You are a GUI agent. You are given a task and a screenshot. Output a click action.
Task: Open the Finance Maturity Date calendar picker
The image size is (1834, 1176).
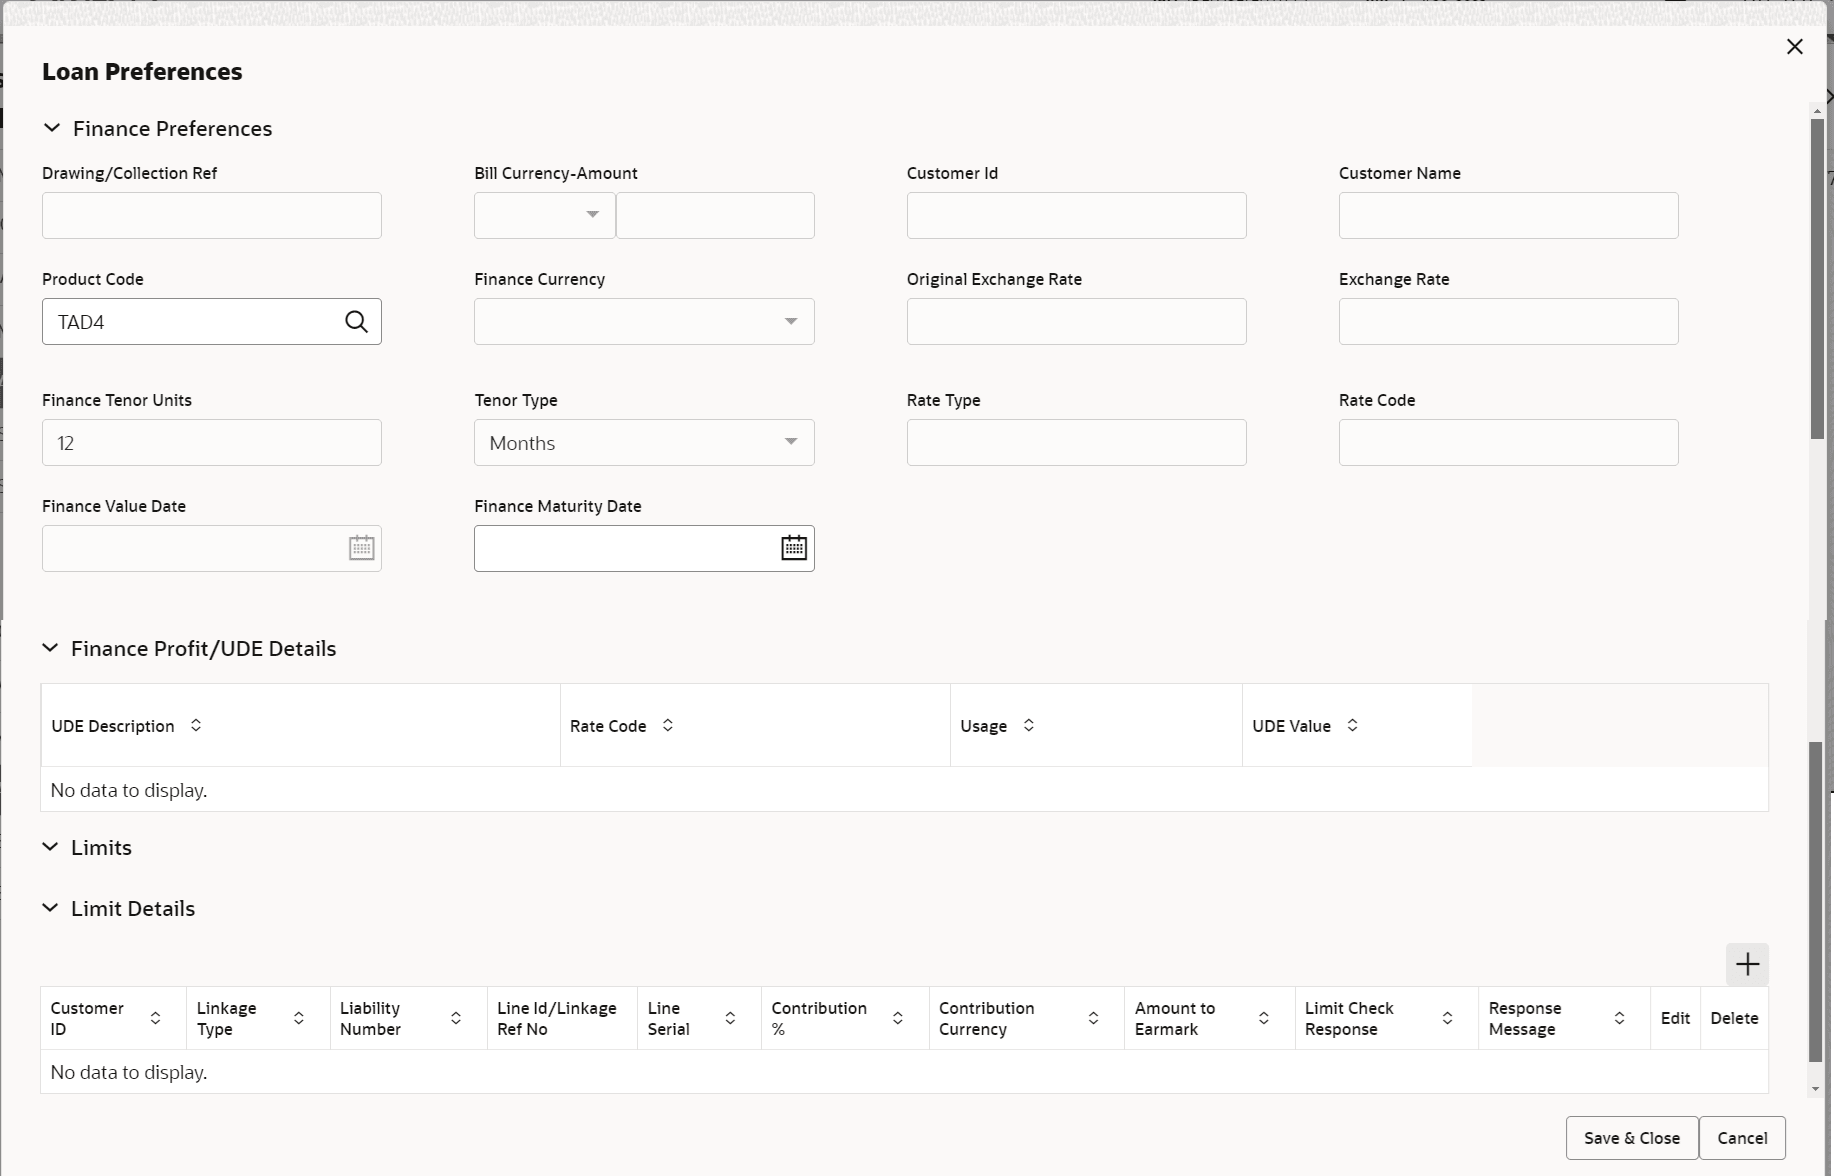794,548
